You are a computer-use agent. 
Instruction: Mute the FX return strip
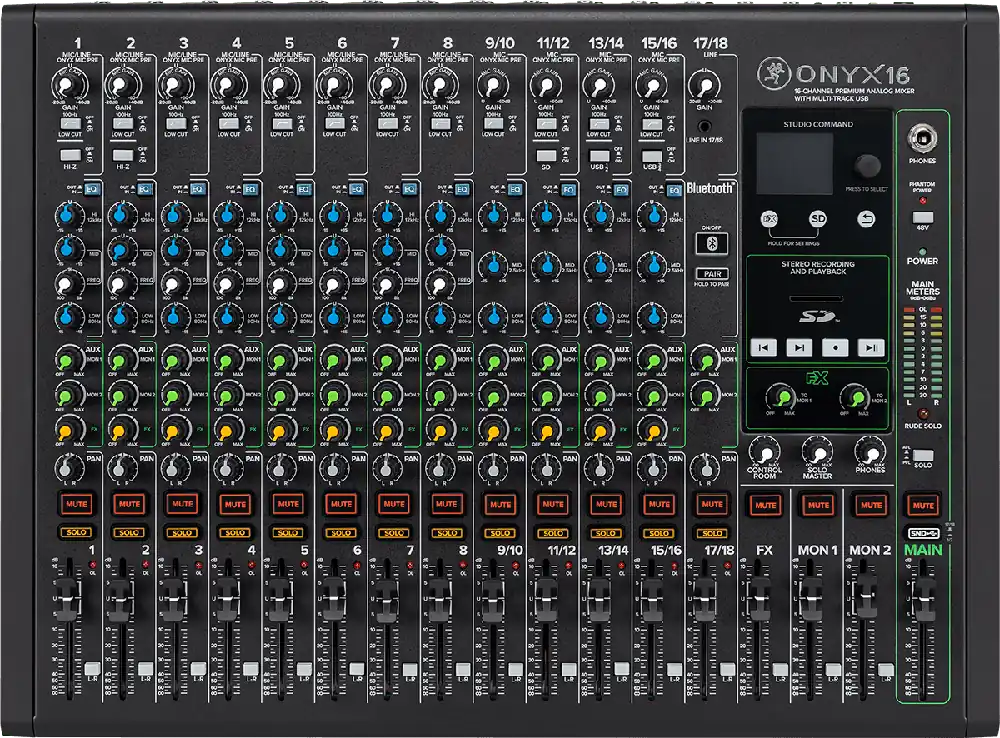click(x=765, y=505)
